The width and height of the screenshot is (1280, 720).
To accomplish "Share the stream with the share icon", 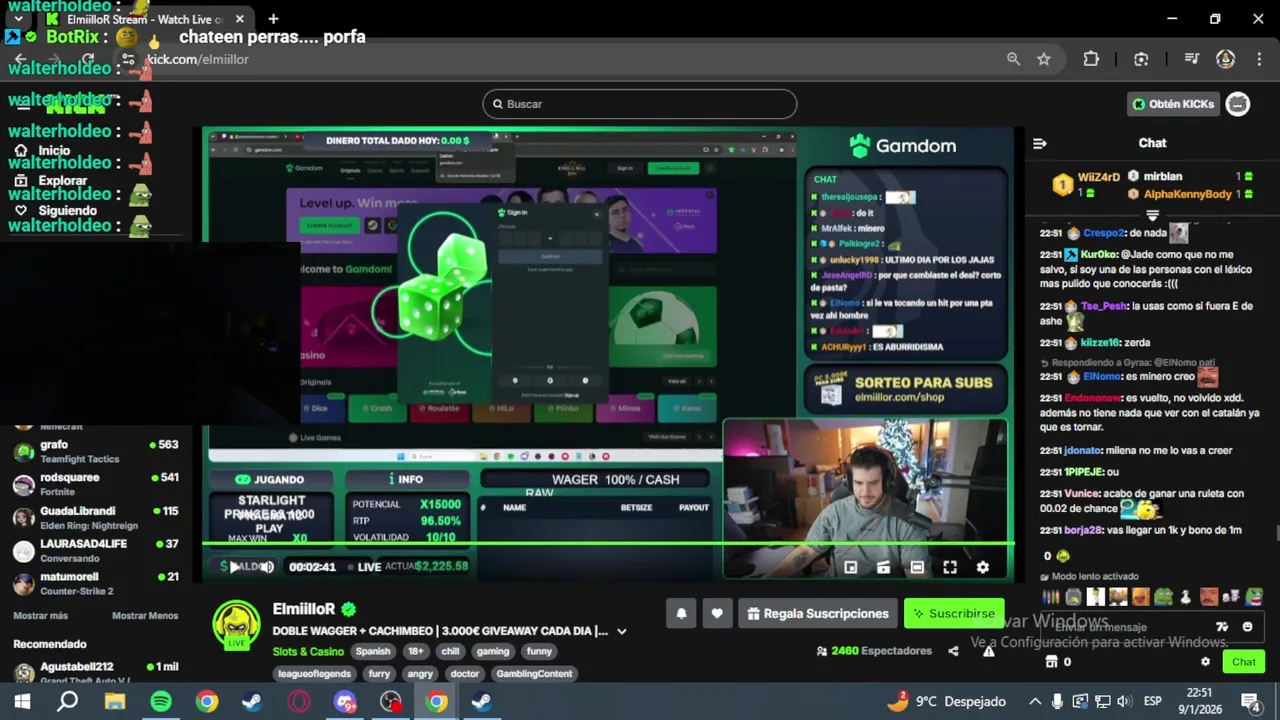I will pyautogui.click(x=953, y=651).
